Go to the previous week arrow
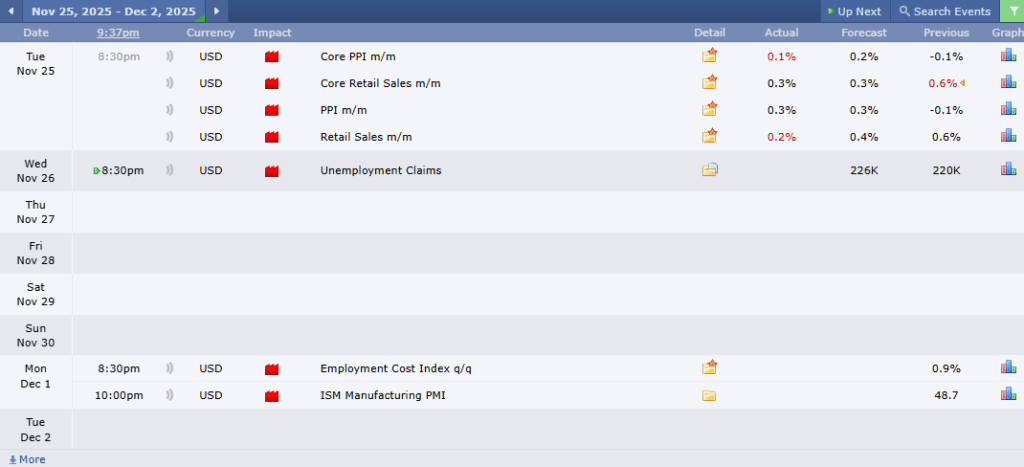Viewport: 1024px width, 467px height. [x=11, y=11]
